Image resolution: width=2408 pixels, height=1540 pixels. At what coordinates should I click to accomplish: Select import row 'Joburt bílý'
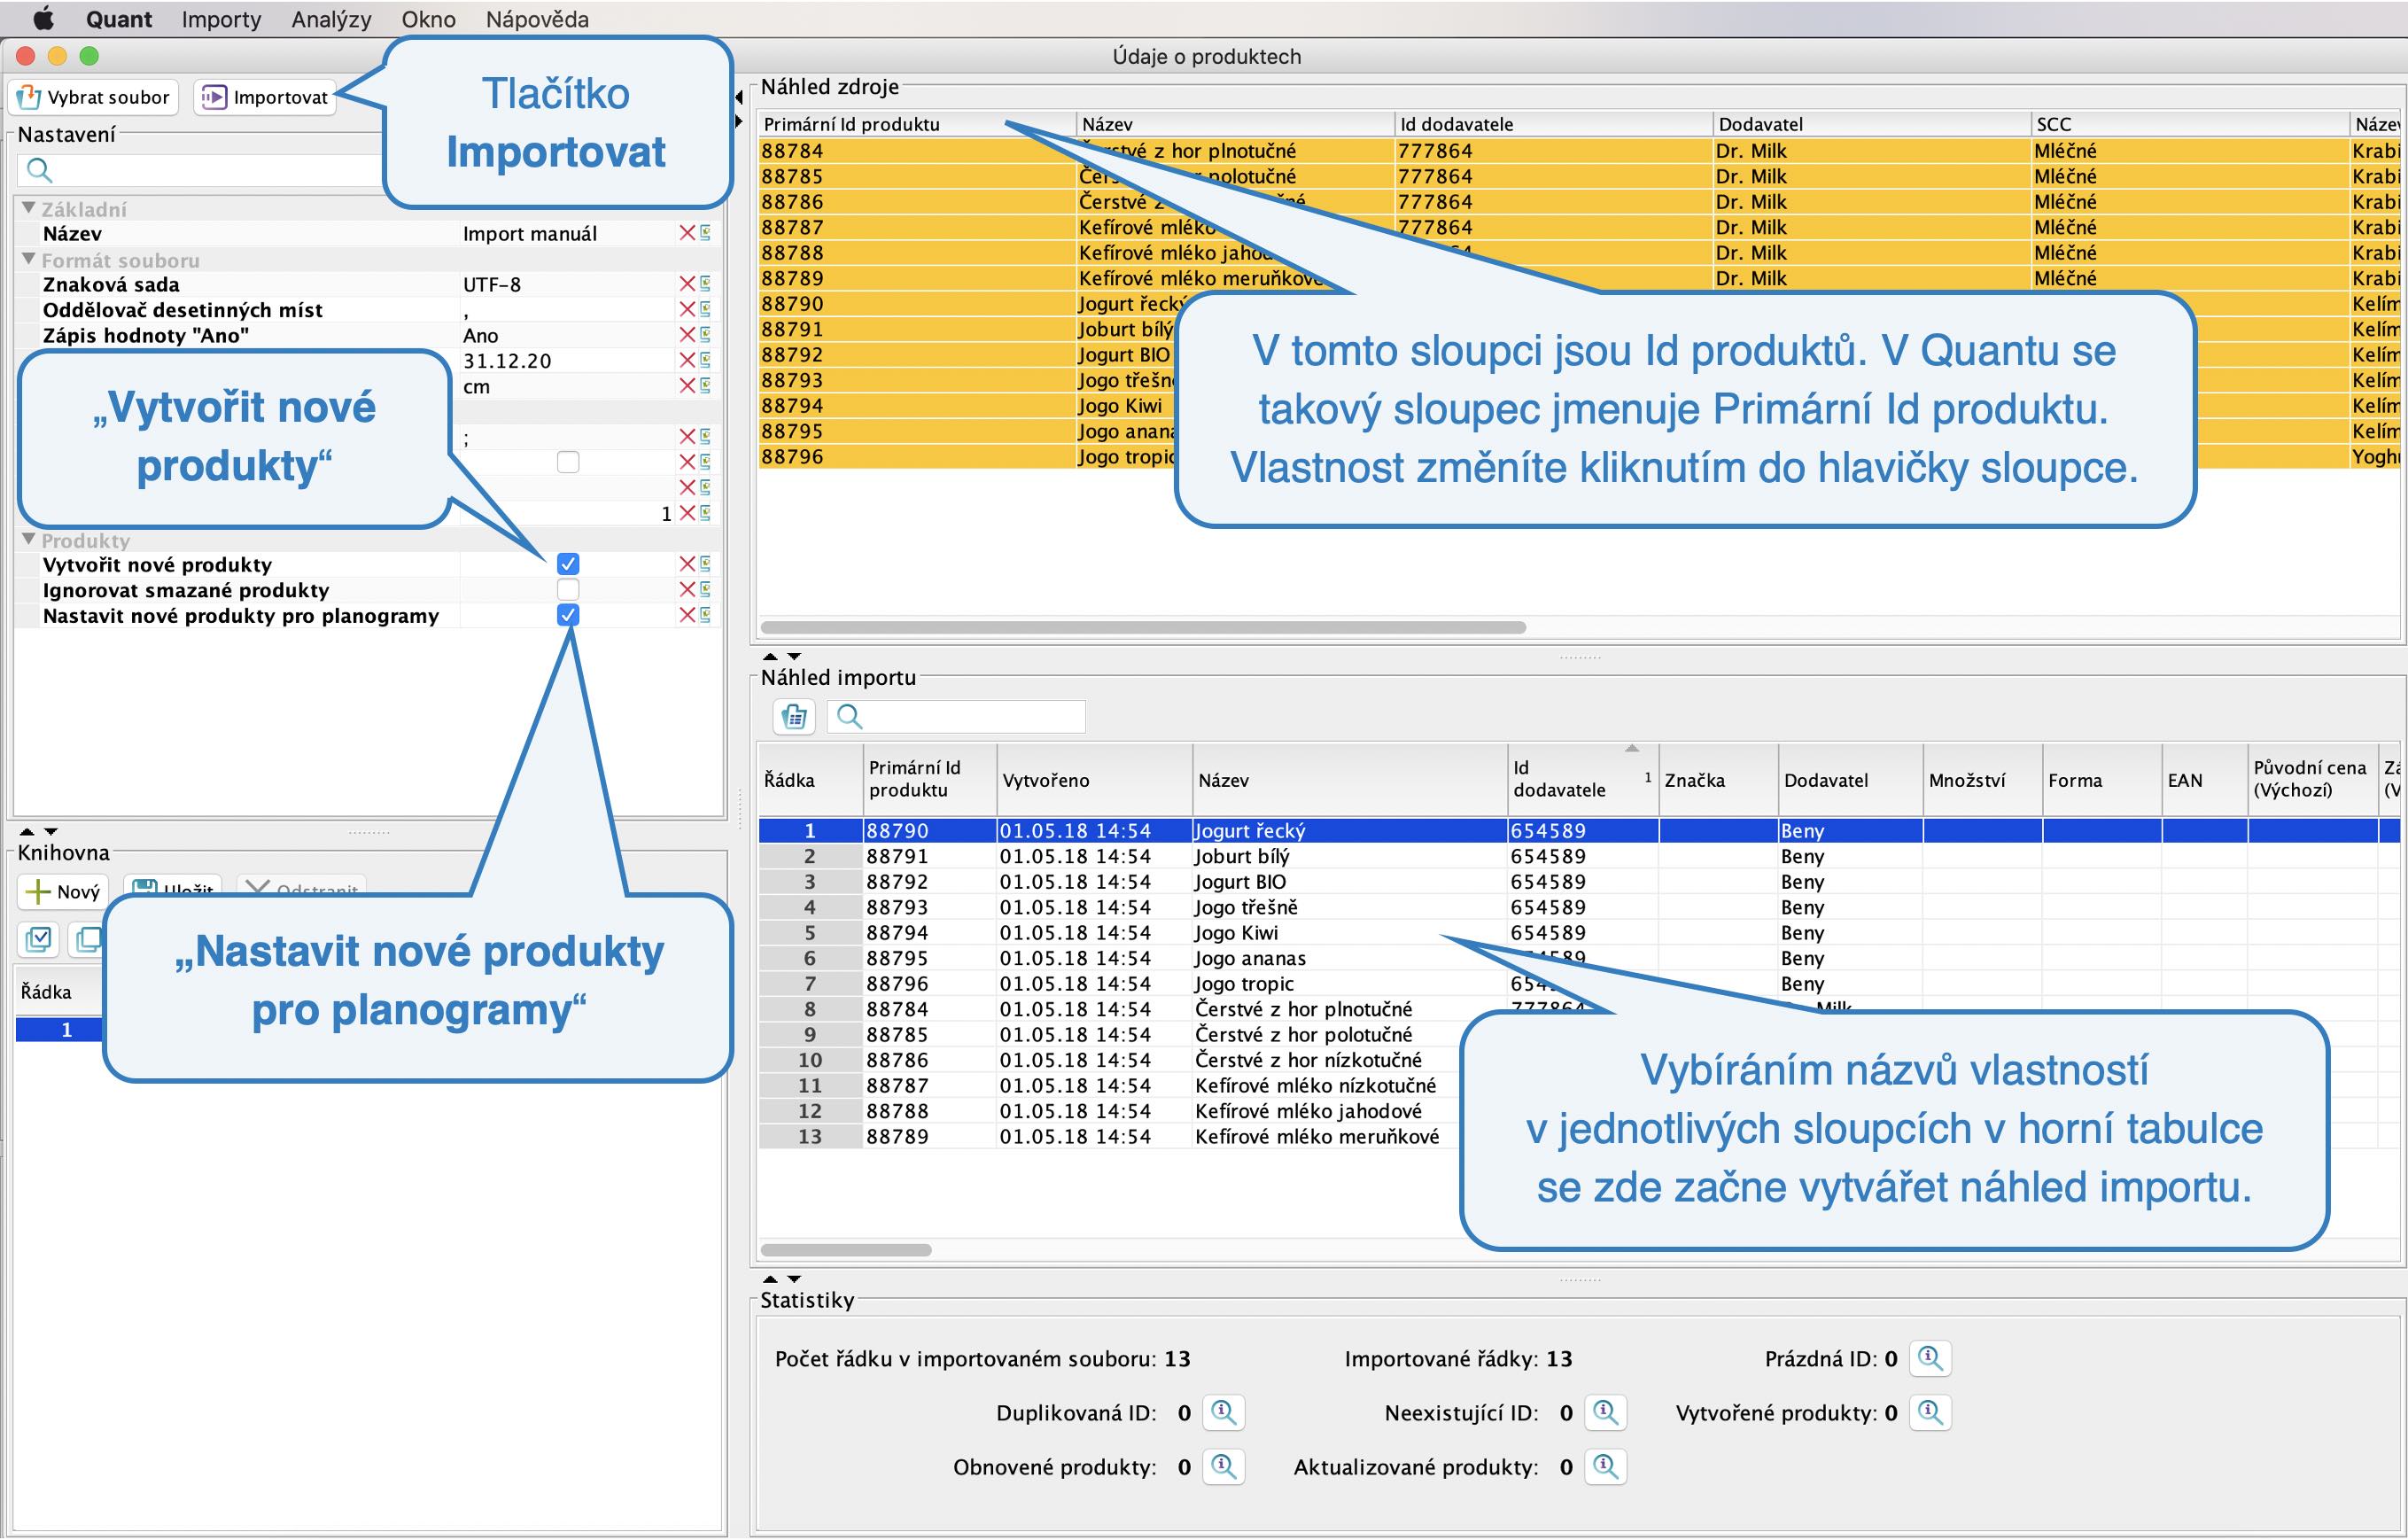(x=1580, y=856)
